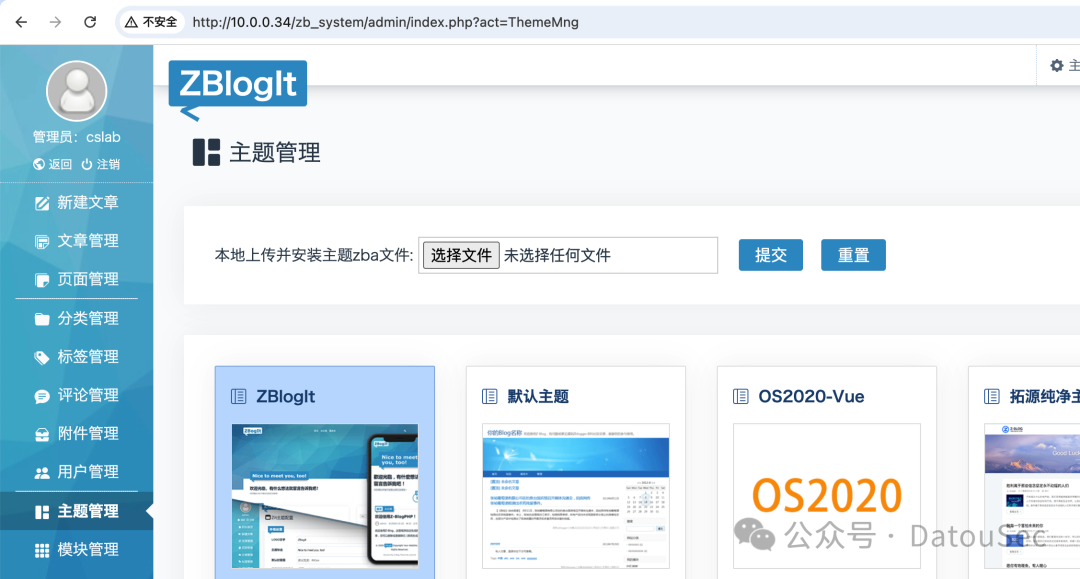
Task: Click the 提交 submit button
Action: [770, 255]
